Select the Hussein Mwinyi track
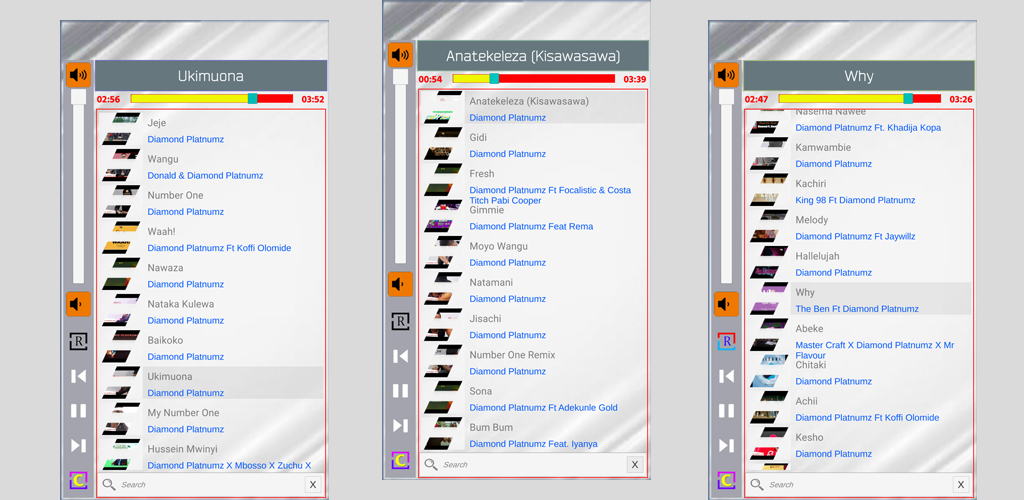 tap(210, 456)
